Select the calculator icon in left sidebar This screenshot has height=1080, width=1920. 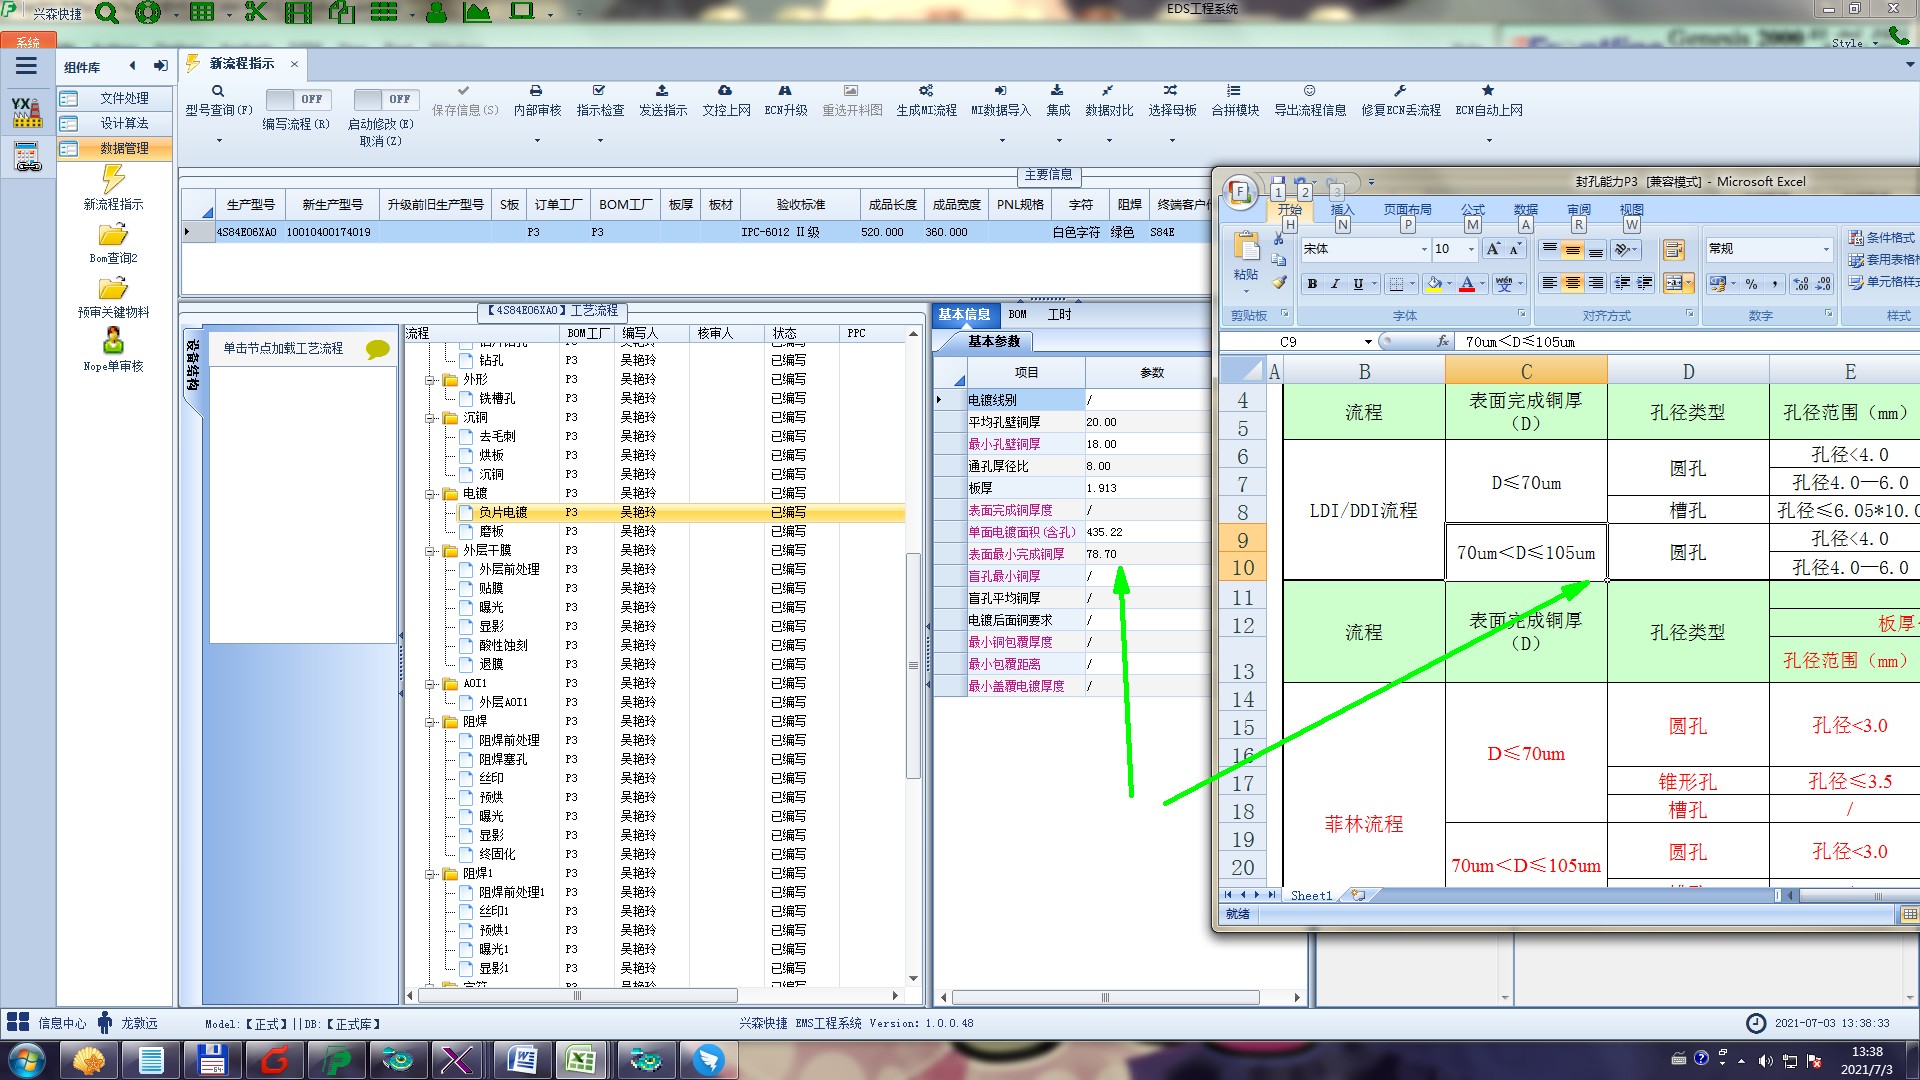pyautogui.click(x=27, y=157)
